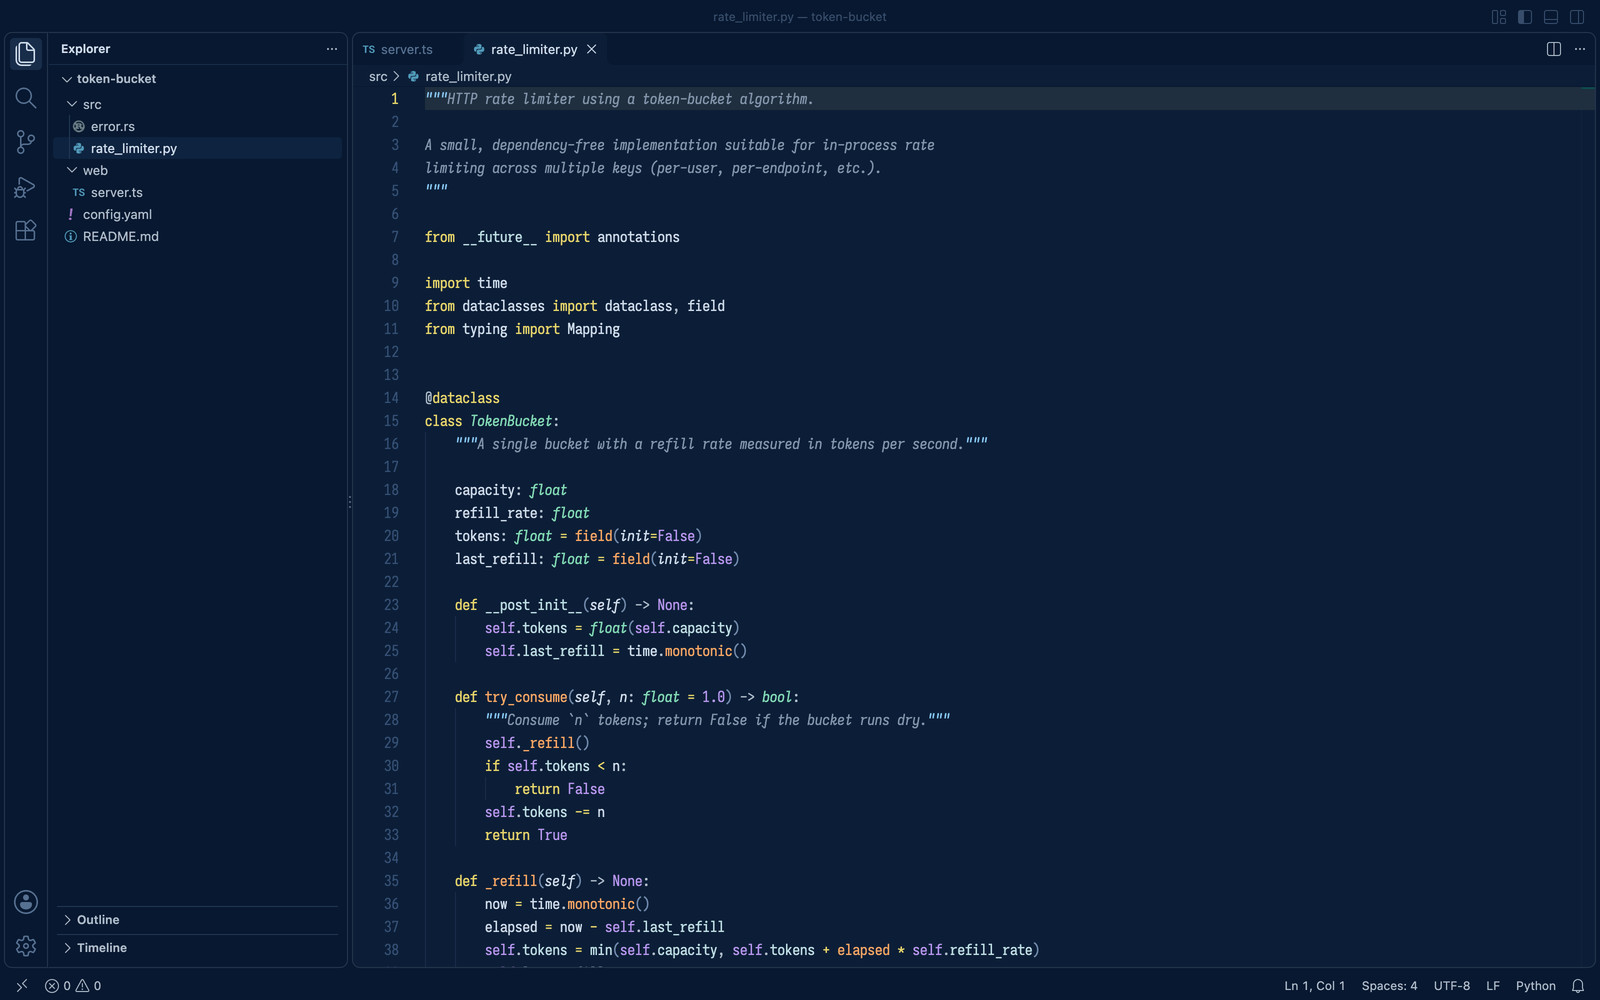1600x1000 pixels.
Task: Toggle the primary side bar
Action: [x=1525, y=17]
